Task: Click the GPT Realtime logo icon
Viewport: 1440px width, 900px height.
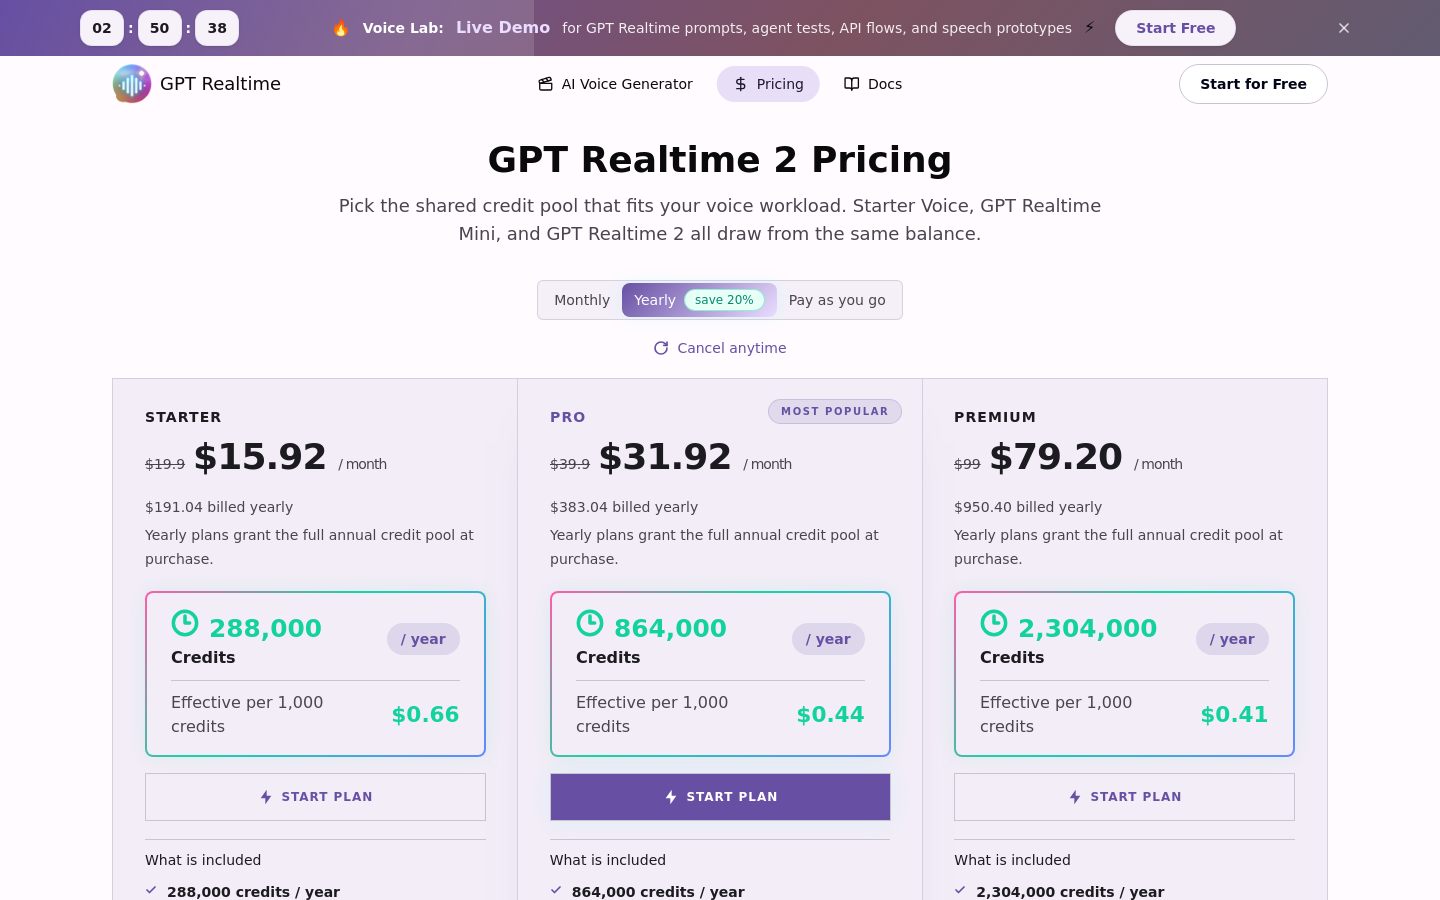Action: [132, 84]
